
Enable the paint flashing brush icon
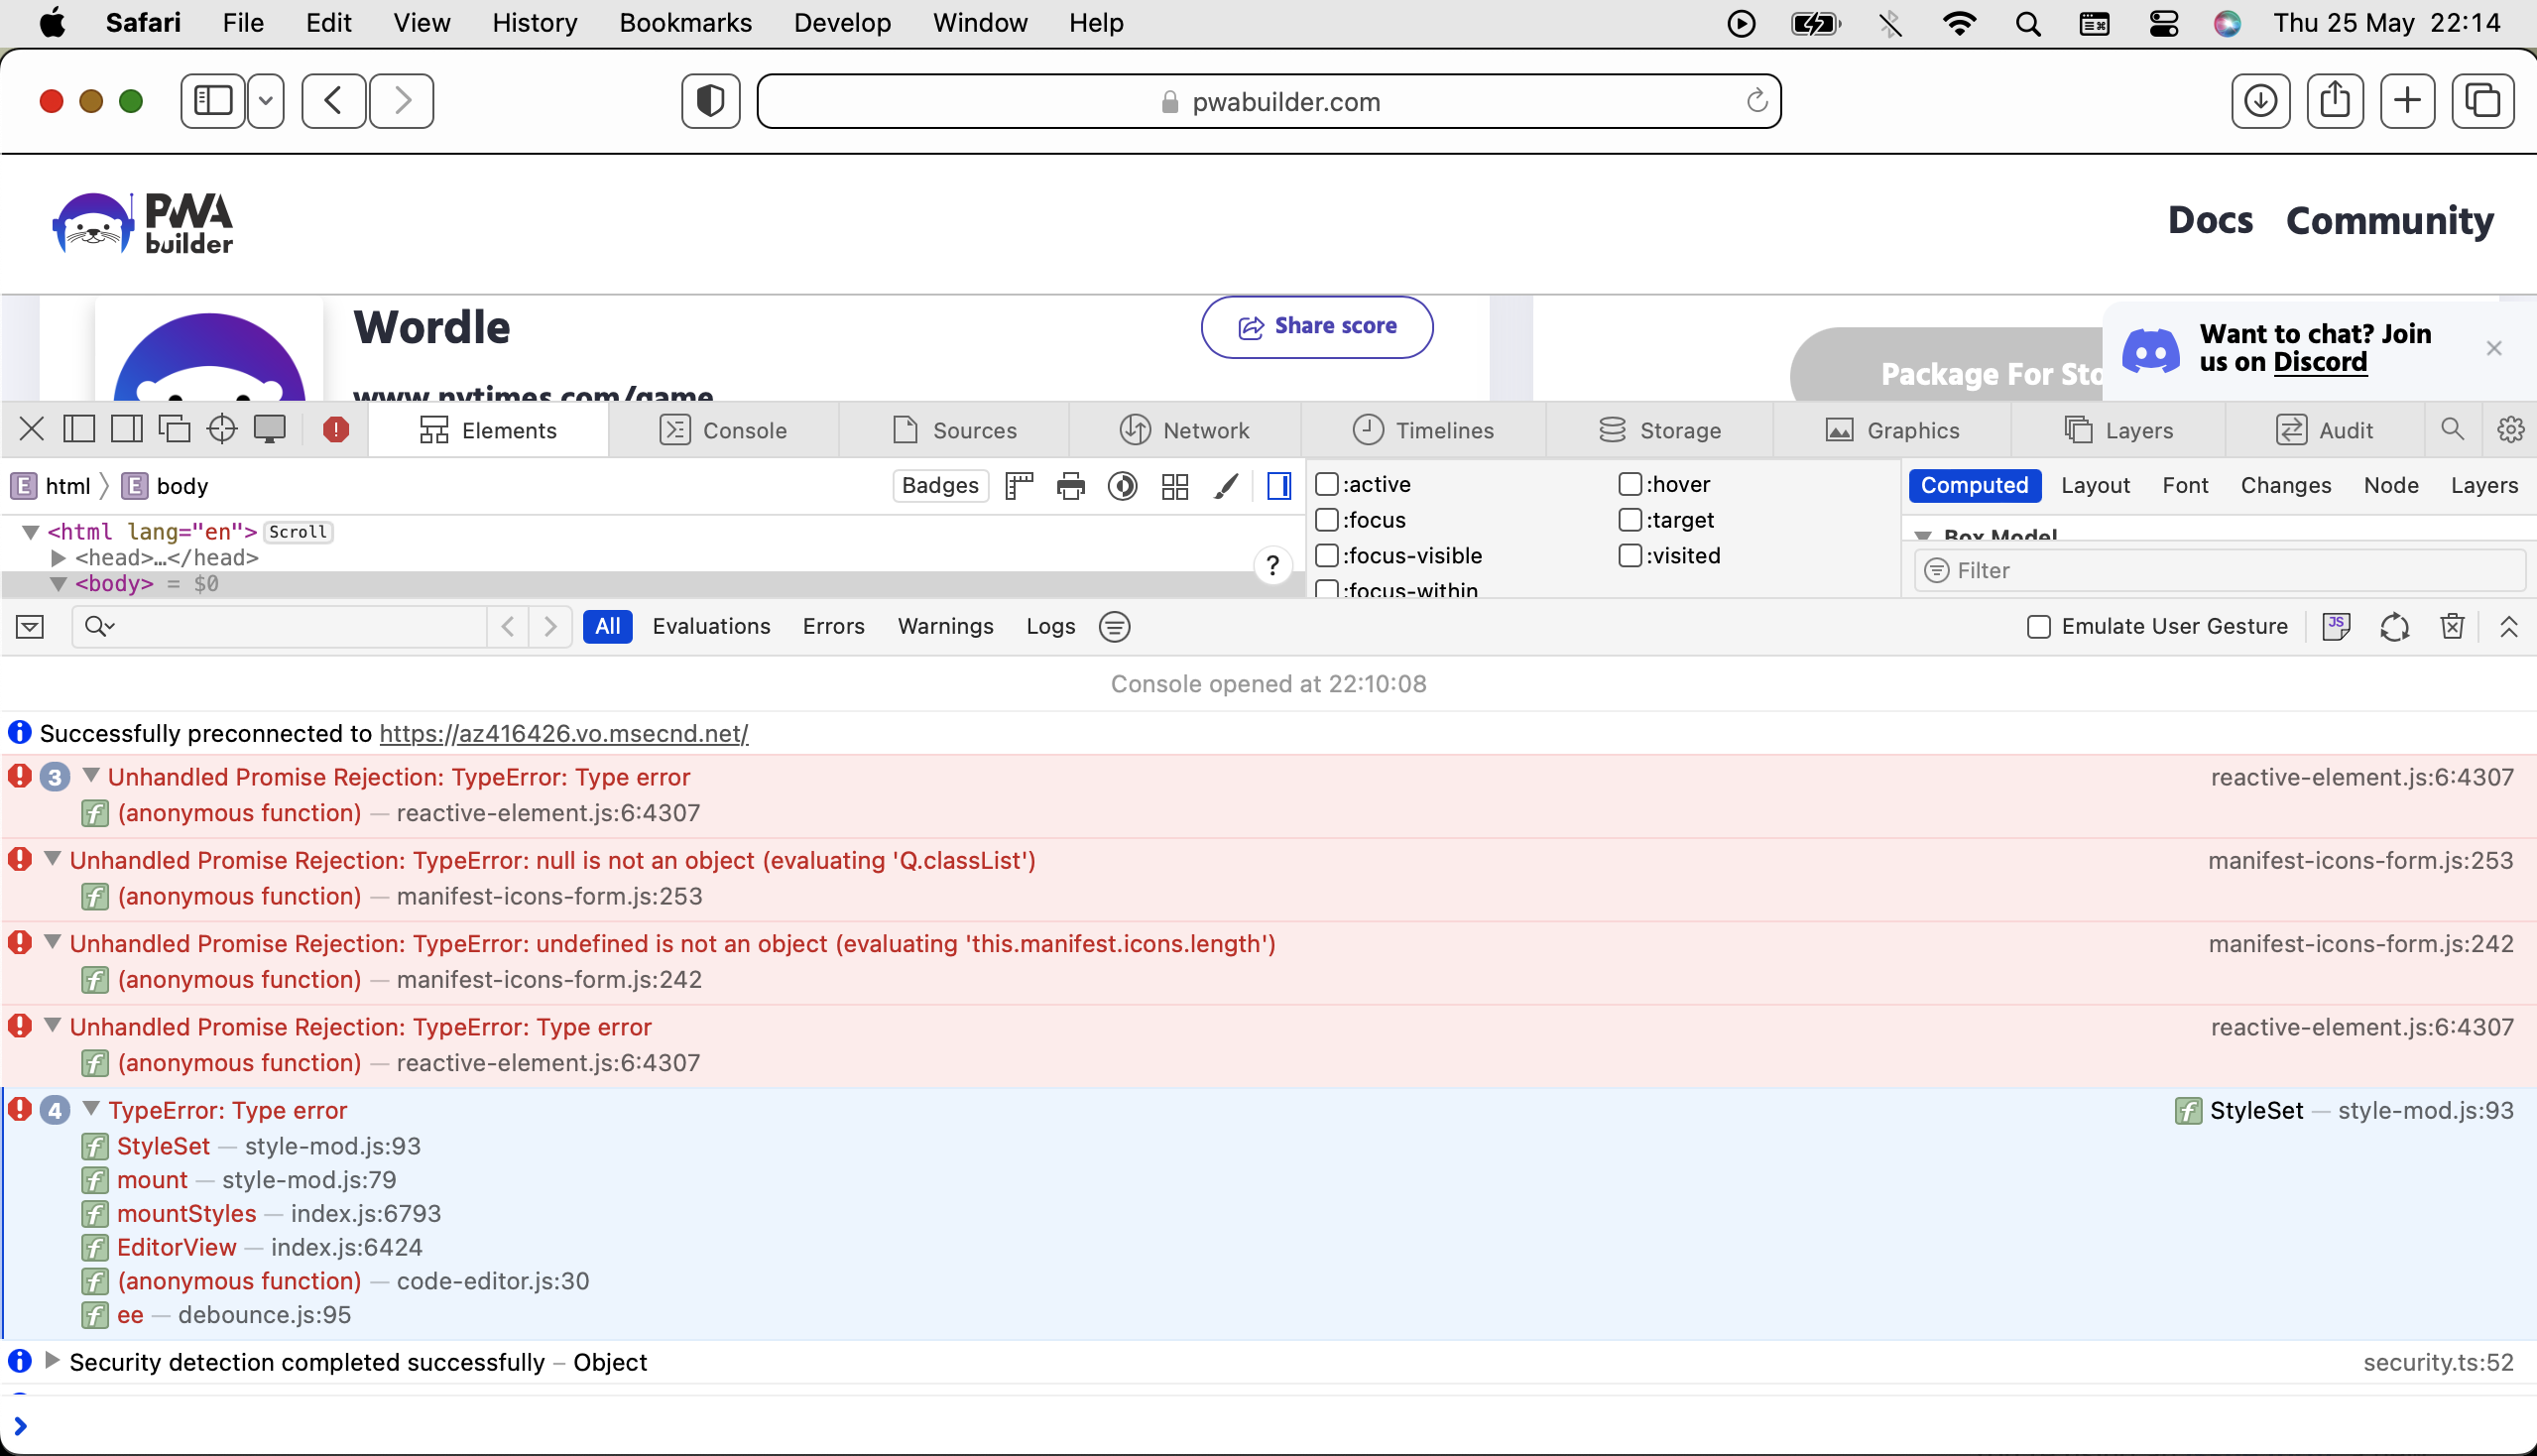pyautogui.click(x=1227, y=486)
